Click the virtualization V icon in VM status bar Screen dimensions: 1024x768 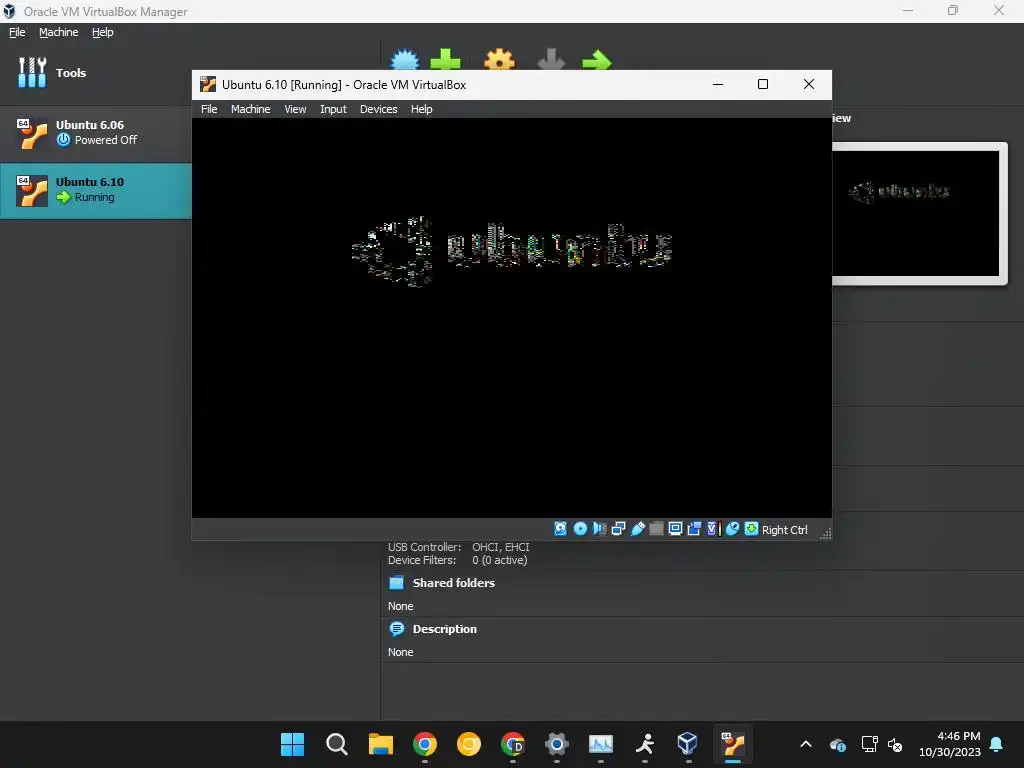coord(712,529)
